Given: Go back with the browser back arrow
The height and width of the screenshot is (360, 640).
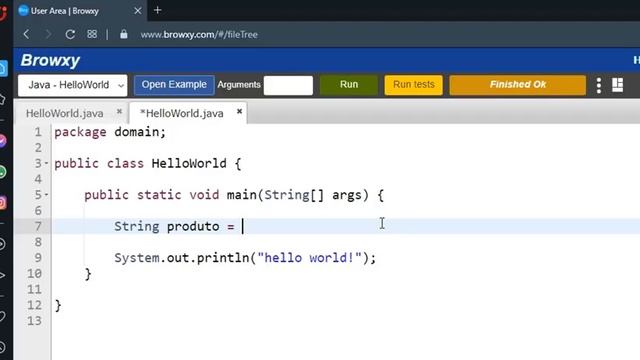Looking at the screenshot, I should coord(27,34).
